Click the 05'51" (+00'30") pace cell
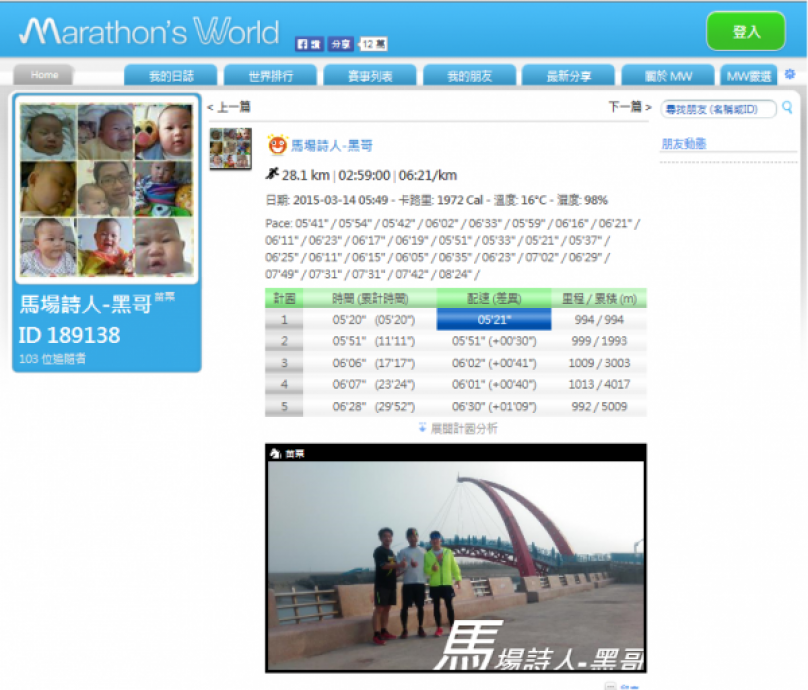Viewport: 808px width, 690px height. tap(494, 341)
